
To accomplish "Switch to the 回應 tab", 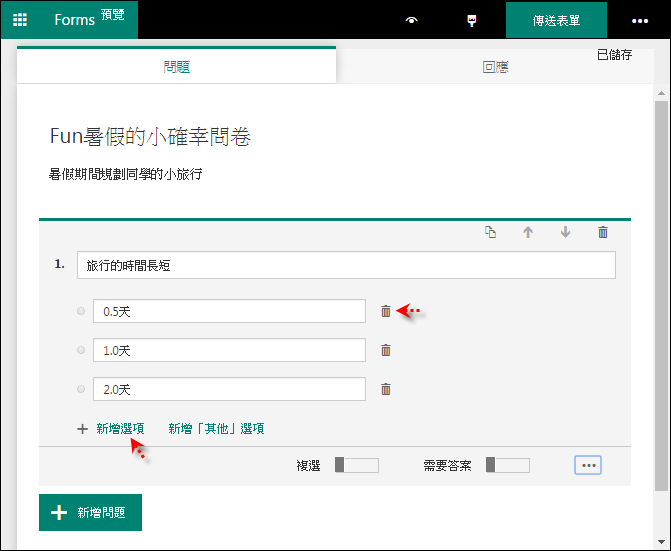I will click(495, 67).
